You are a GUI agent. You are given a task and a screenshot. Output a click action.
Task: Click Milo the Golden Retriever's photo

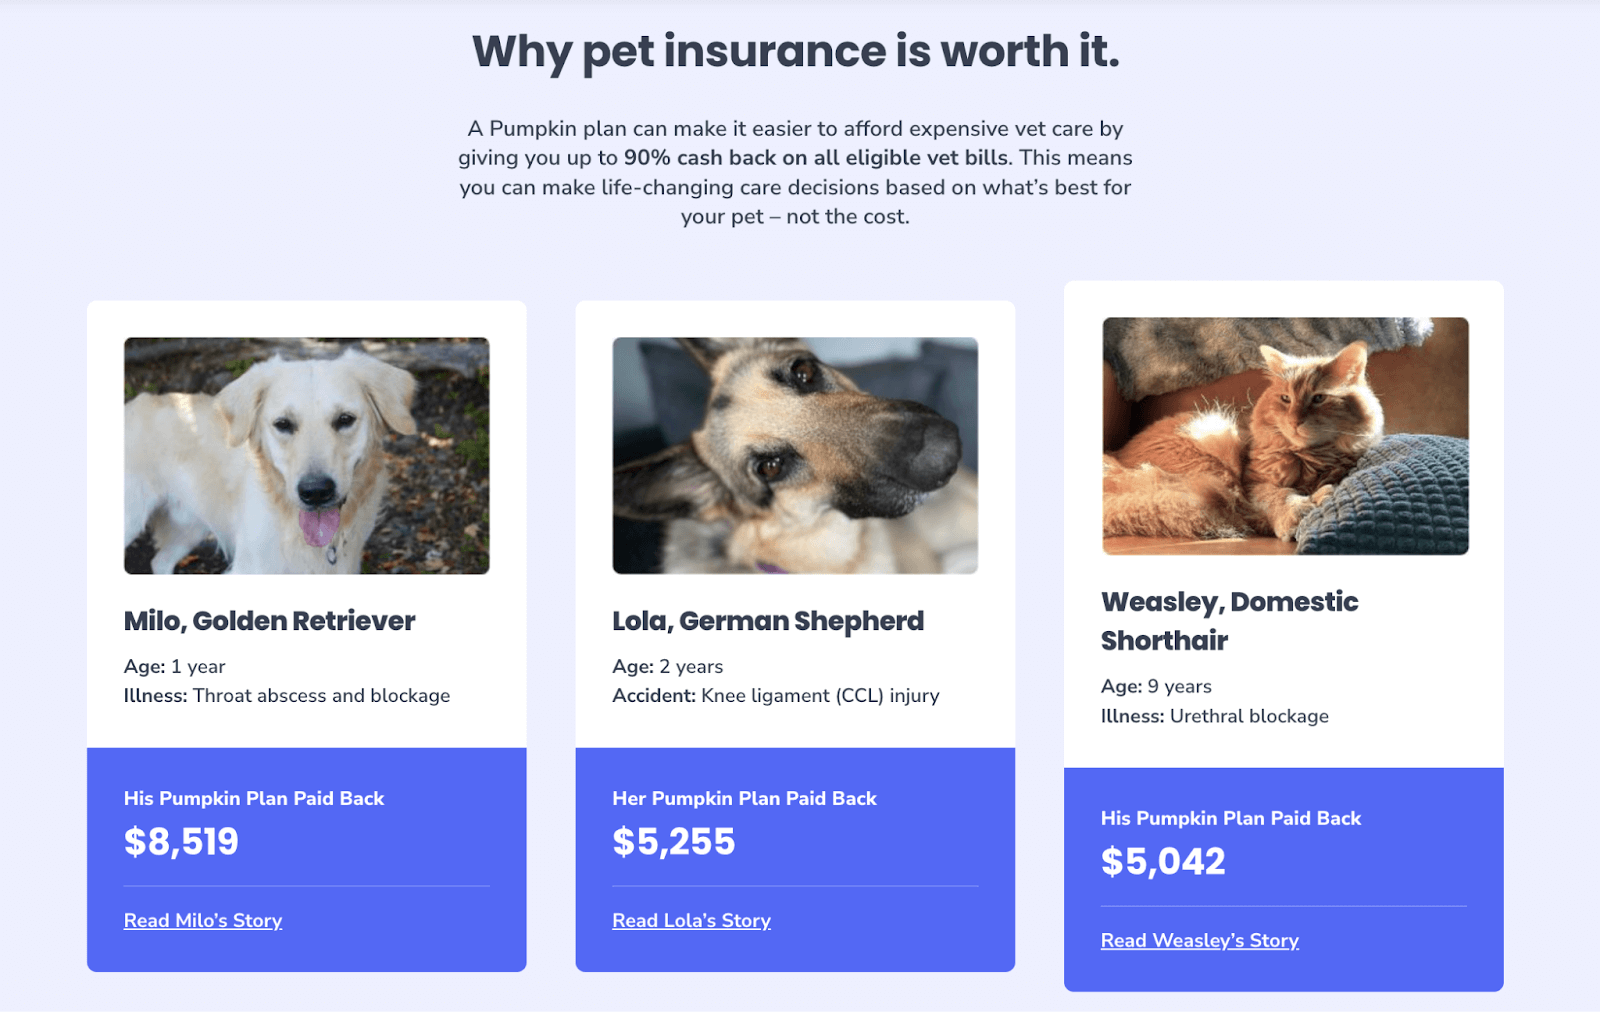click(306, 454)
